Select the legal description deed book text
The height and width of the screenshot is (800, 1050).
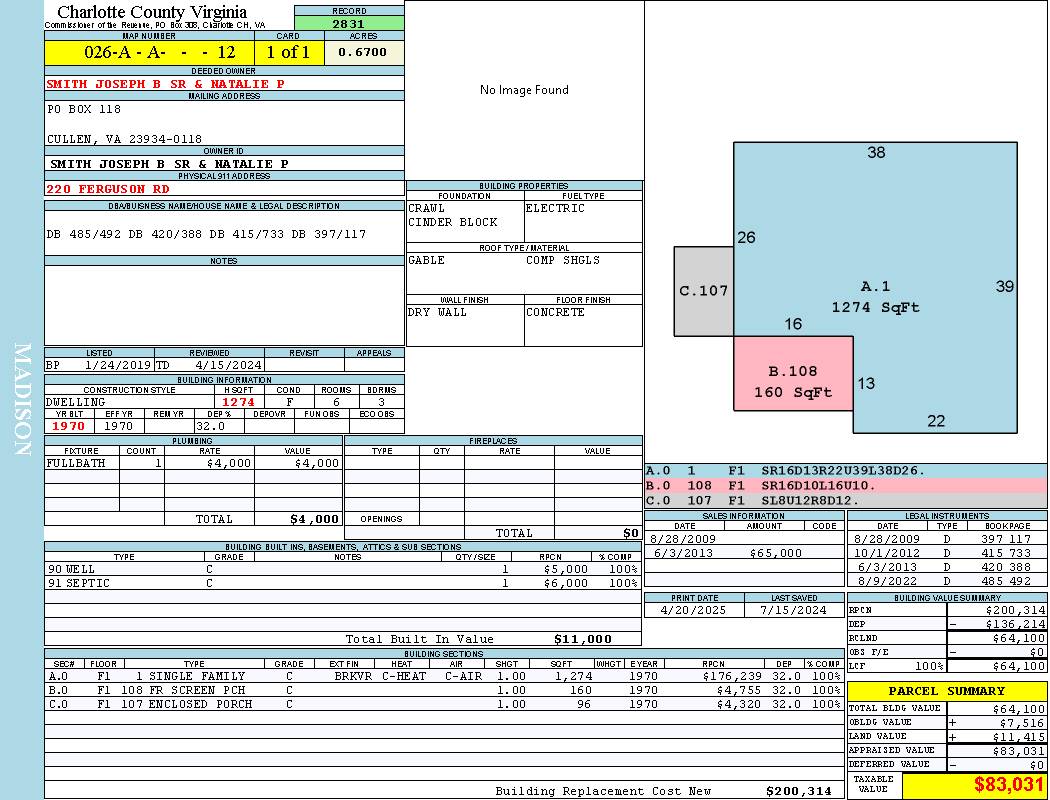click(x=206, y=234)
